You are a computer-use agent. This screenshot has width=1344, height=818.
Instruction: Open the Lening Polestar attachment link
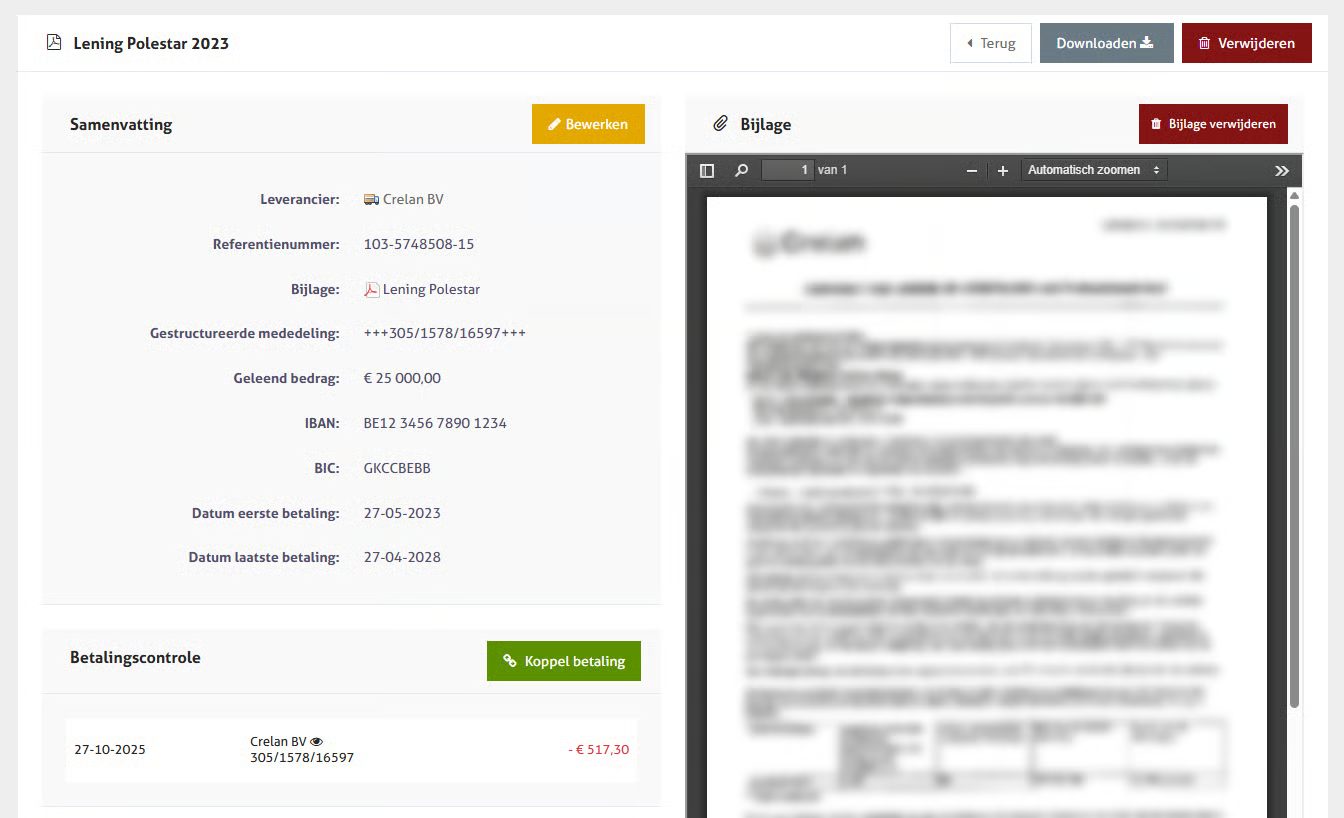pyautogui.click(x=431, y=290)
